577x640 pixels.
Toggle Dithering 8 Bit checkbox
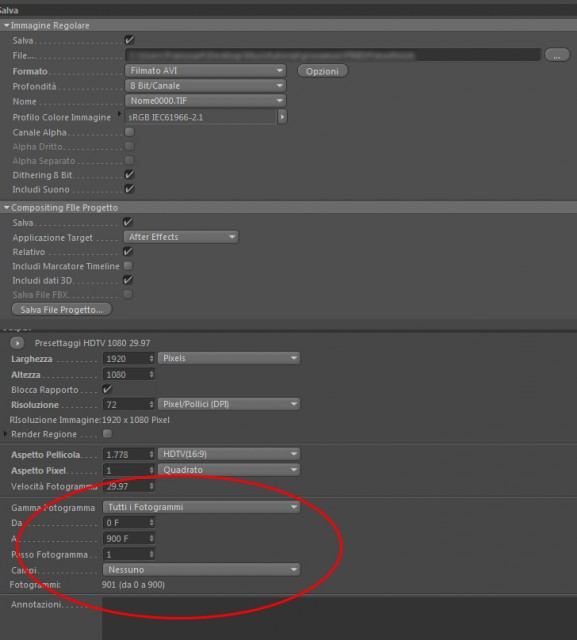pyautogui.click(x=129, y=175)
